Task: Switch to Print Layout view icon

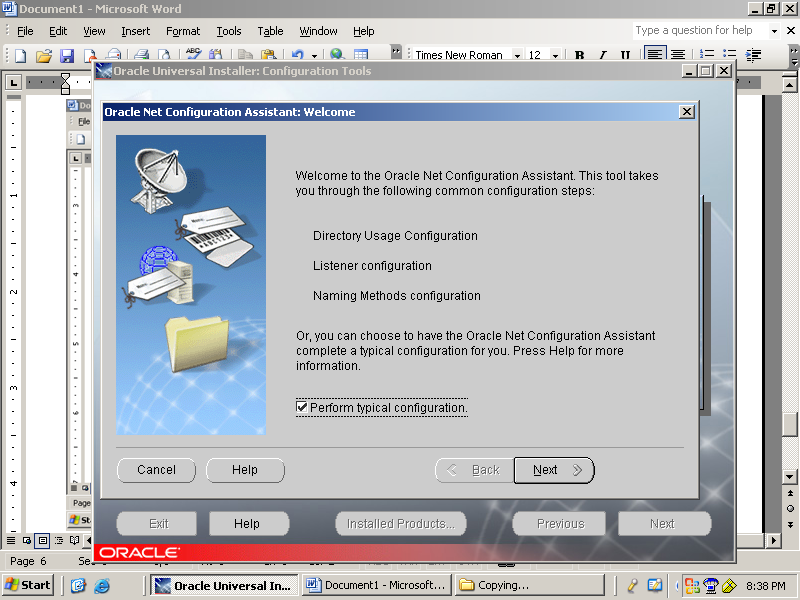Action: coord(43,540)
